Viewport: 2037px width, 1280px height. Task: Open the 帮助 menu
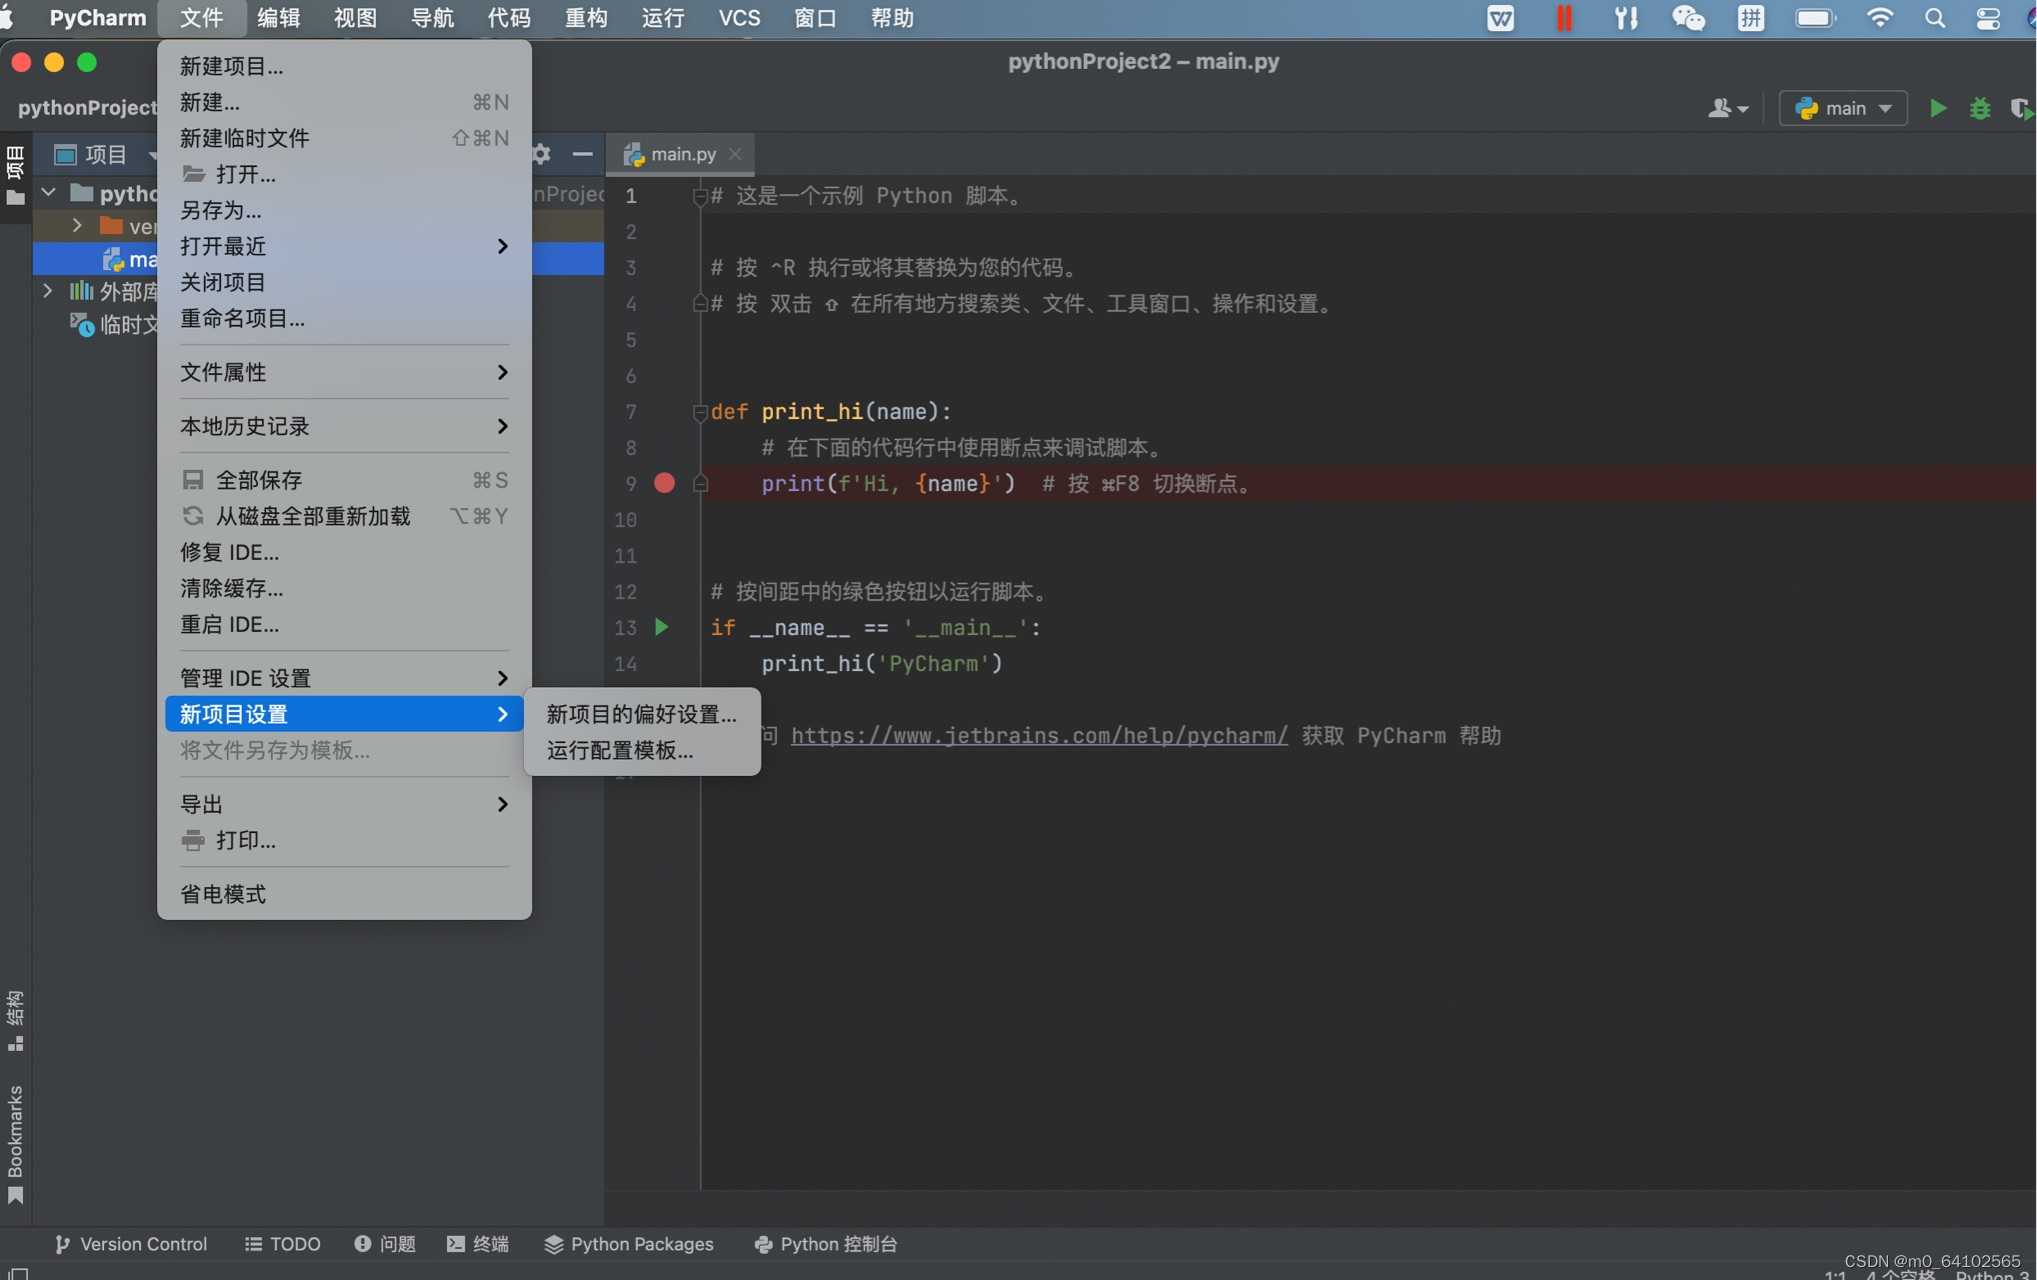(x=893, y=18)
